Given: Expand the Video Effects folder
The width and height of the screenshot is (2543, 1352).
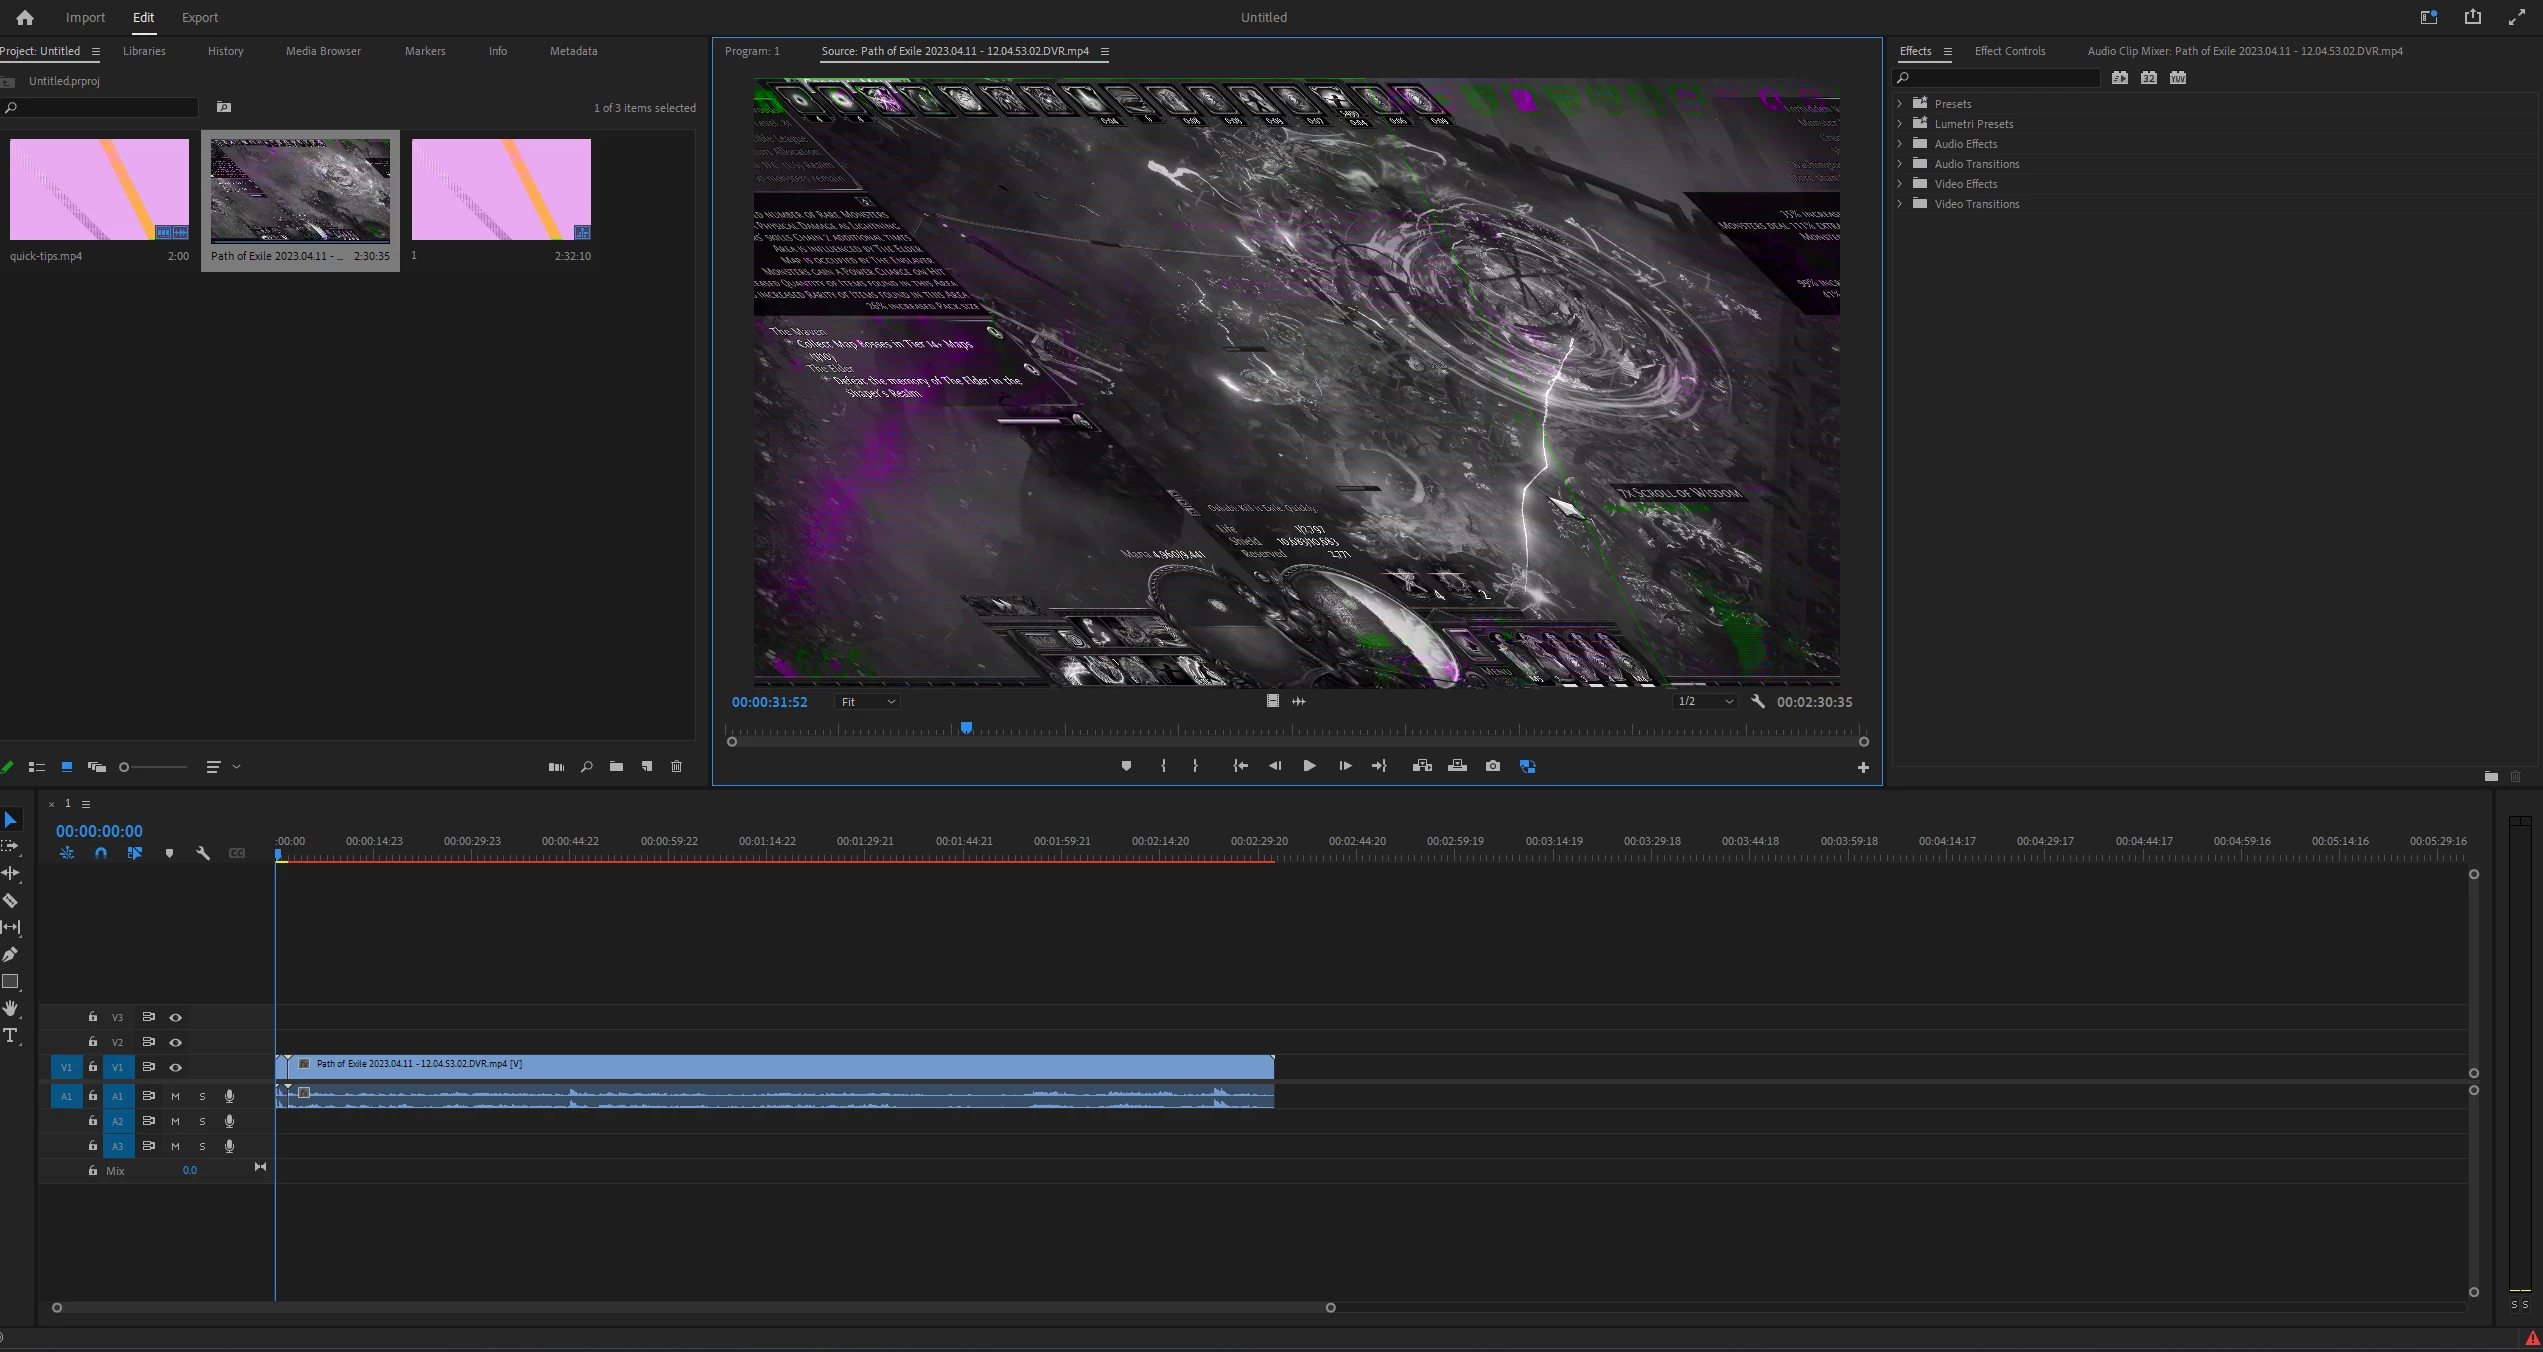Looking at the screenshot, I should coord(1900,184).
